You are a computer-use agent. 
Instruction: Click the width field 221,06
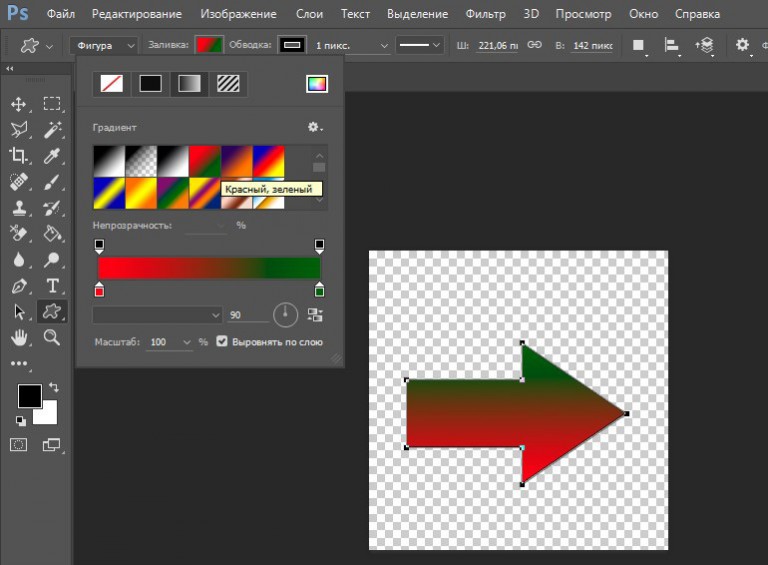click(x=498, y=46)
